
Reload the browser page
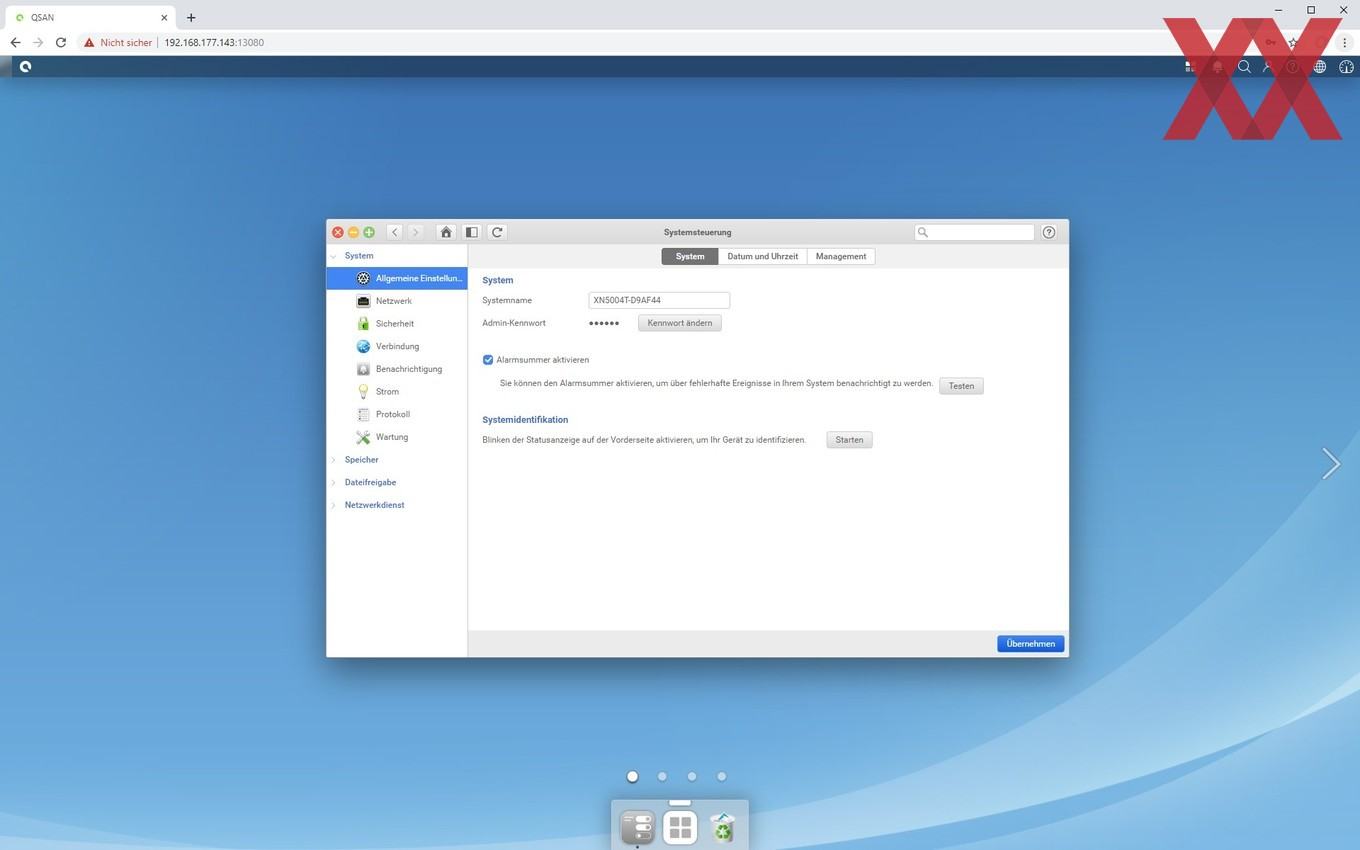point(61,43)
